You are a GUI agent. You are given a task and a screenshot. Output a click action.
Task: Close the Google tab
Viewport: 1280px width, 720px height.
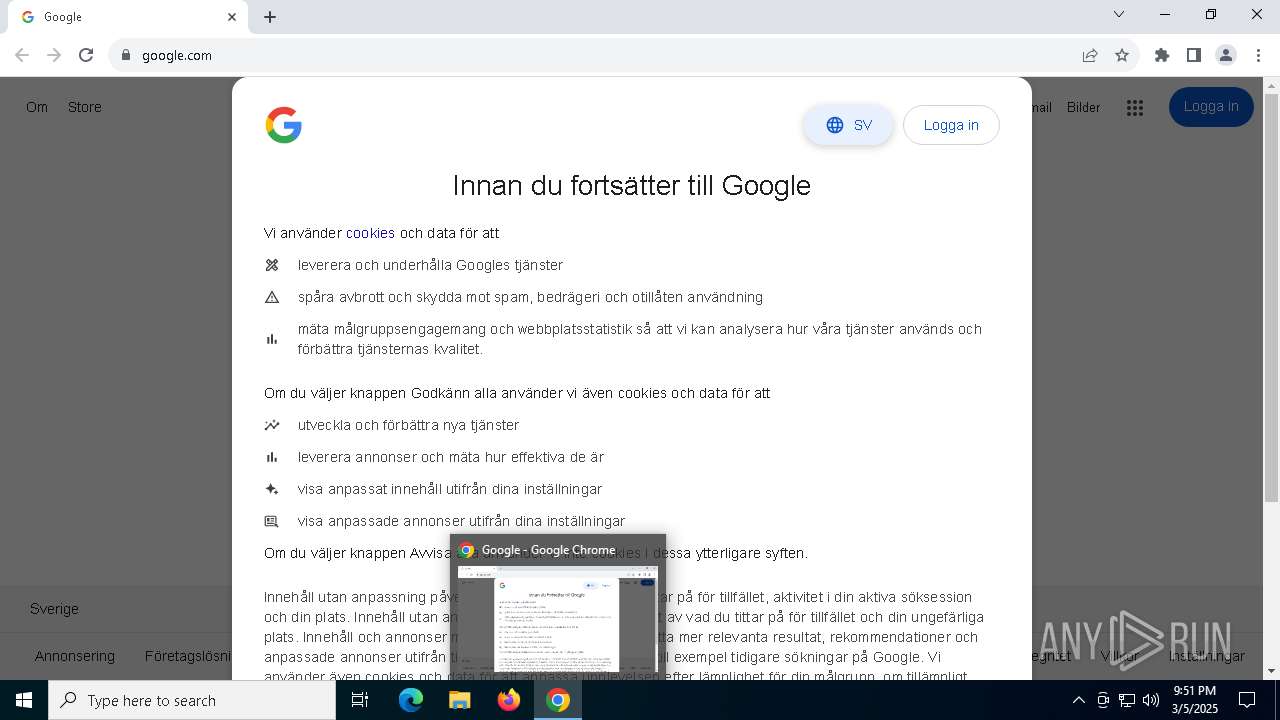(x=232, y=17)
